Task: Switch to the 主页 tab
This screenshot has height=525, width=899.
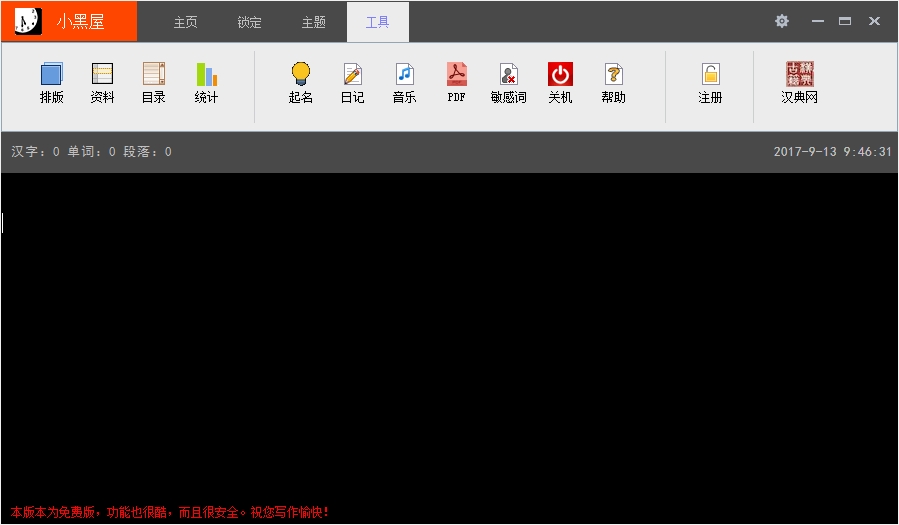Action: [186, 22]
